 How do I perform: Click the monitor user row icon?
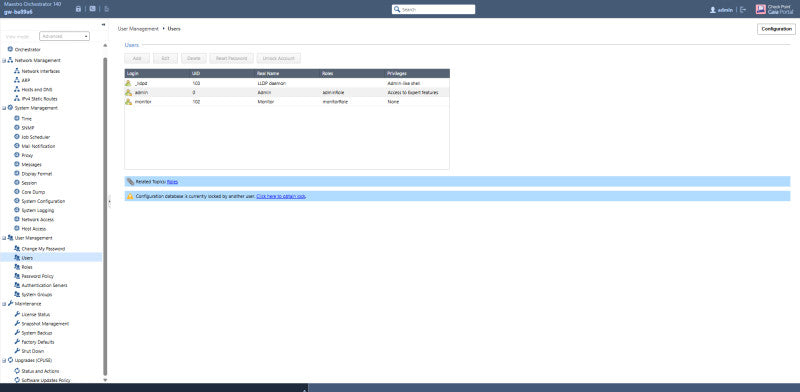[x=129, y=102]
